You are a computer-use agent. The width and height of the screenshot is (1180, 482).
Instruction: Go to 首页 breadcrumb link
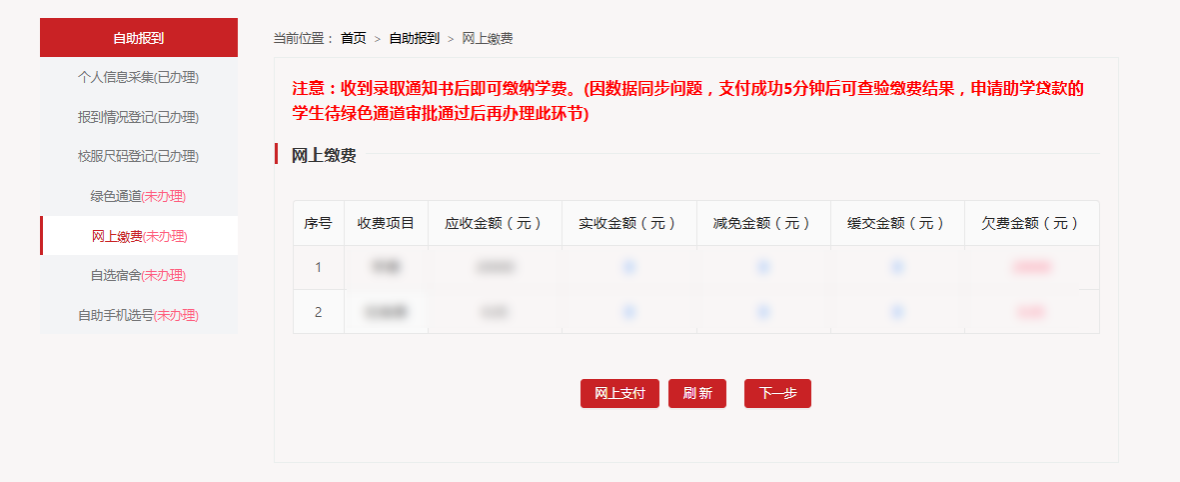pyautogui.click(x=353, y=38)
